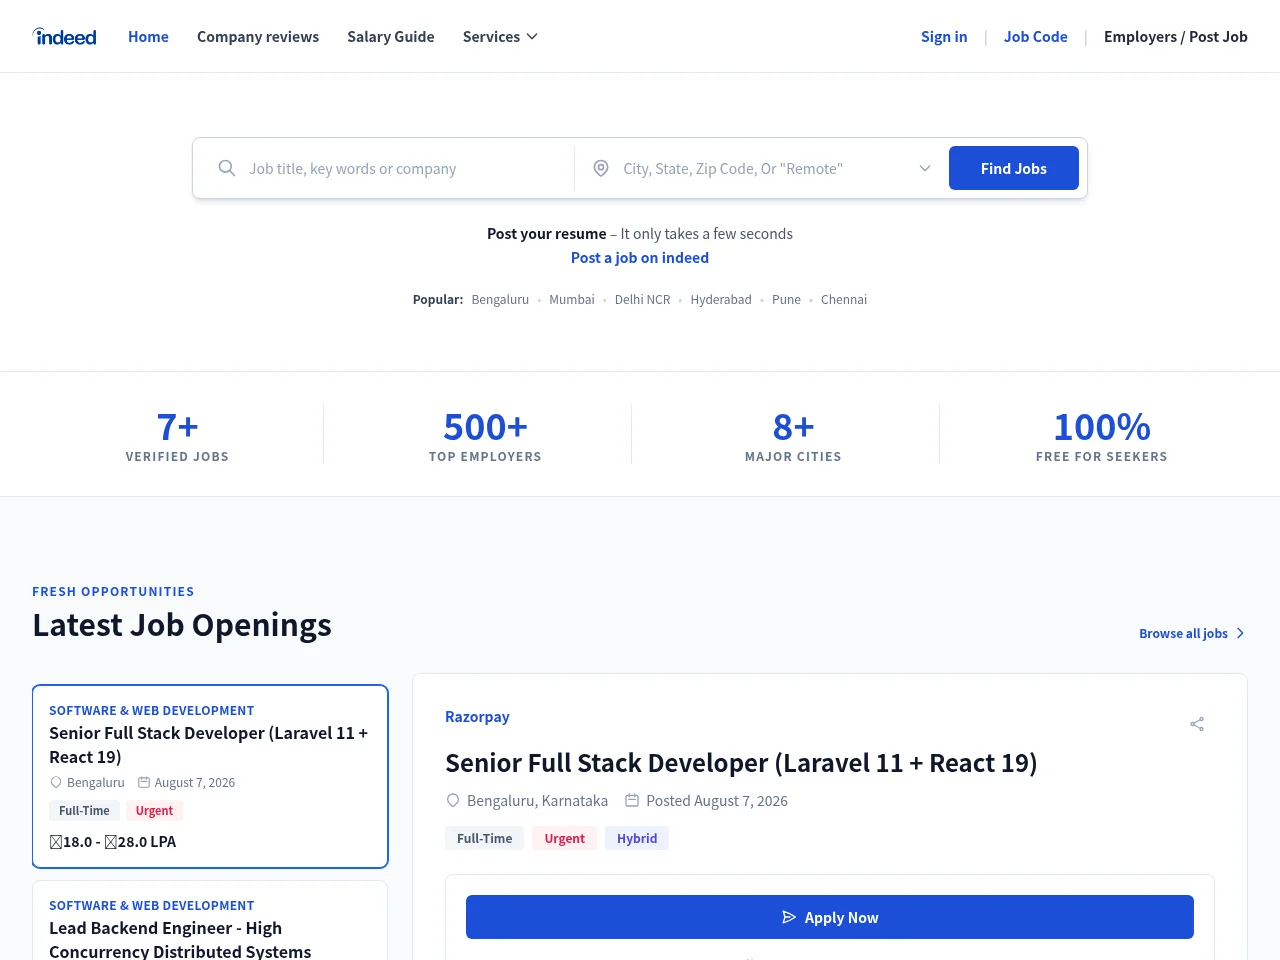Open the Salary Guide
The image size is (1280, 960).
click(391, 37)
